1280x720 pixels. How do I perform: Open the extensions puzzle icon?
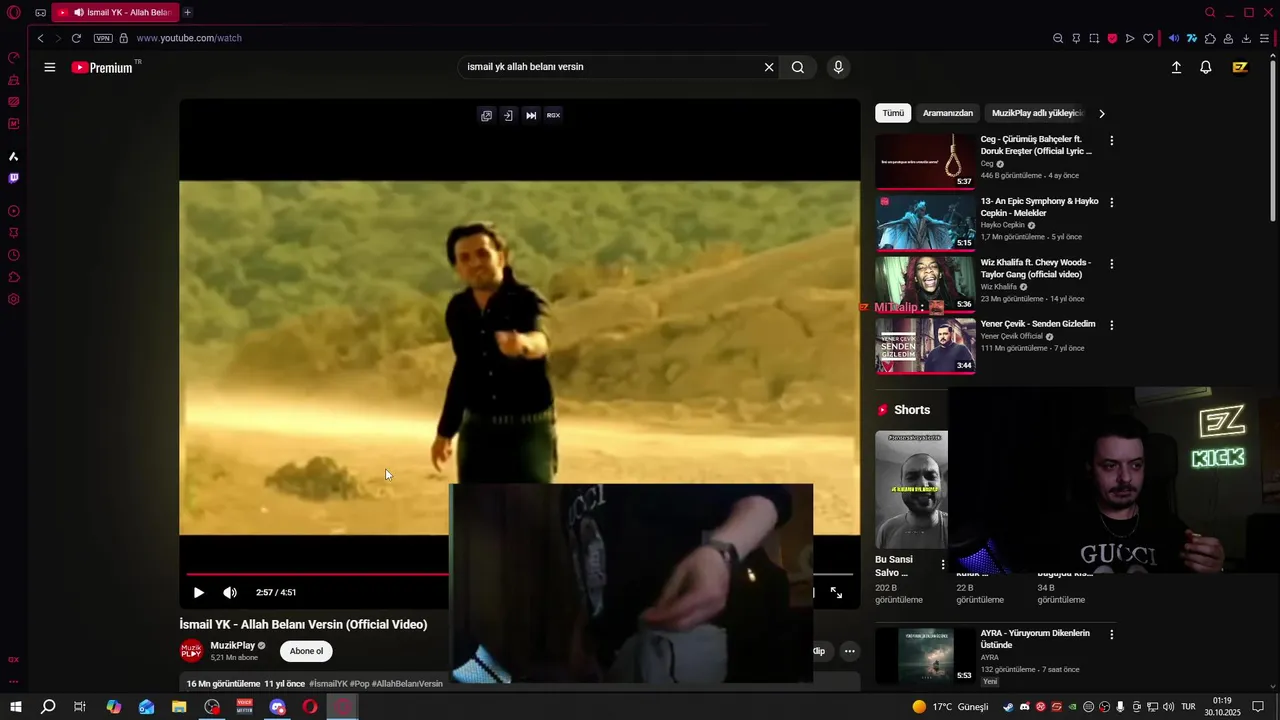pyautogui.click(x=1210, y=38)
